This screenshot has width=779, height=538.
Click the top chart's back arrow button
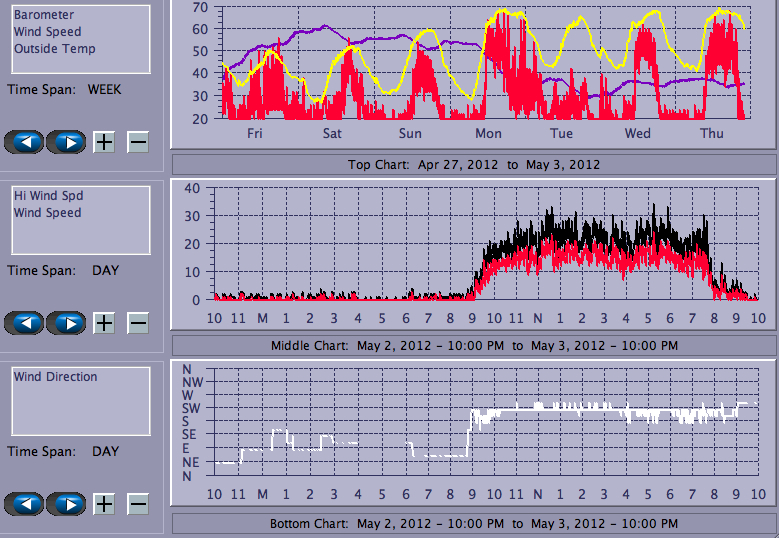24,142
